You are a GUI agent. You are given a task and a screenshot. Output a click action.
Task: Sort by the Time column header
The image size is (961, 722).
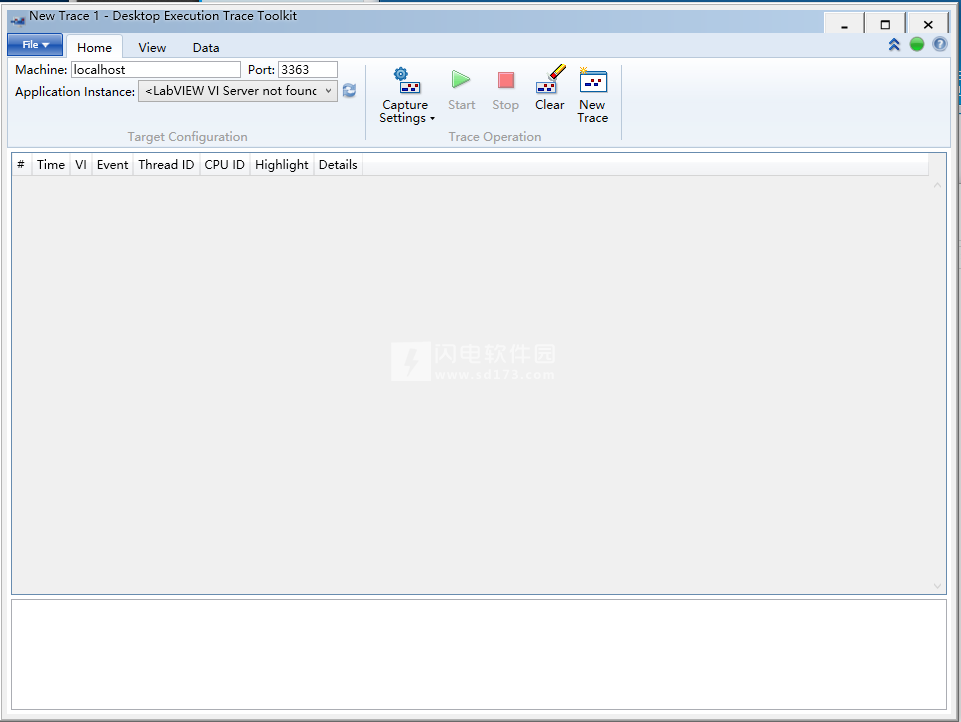(x=51, y=164)
